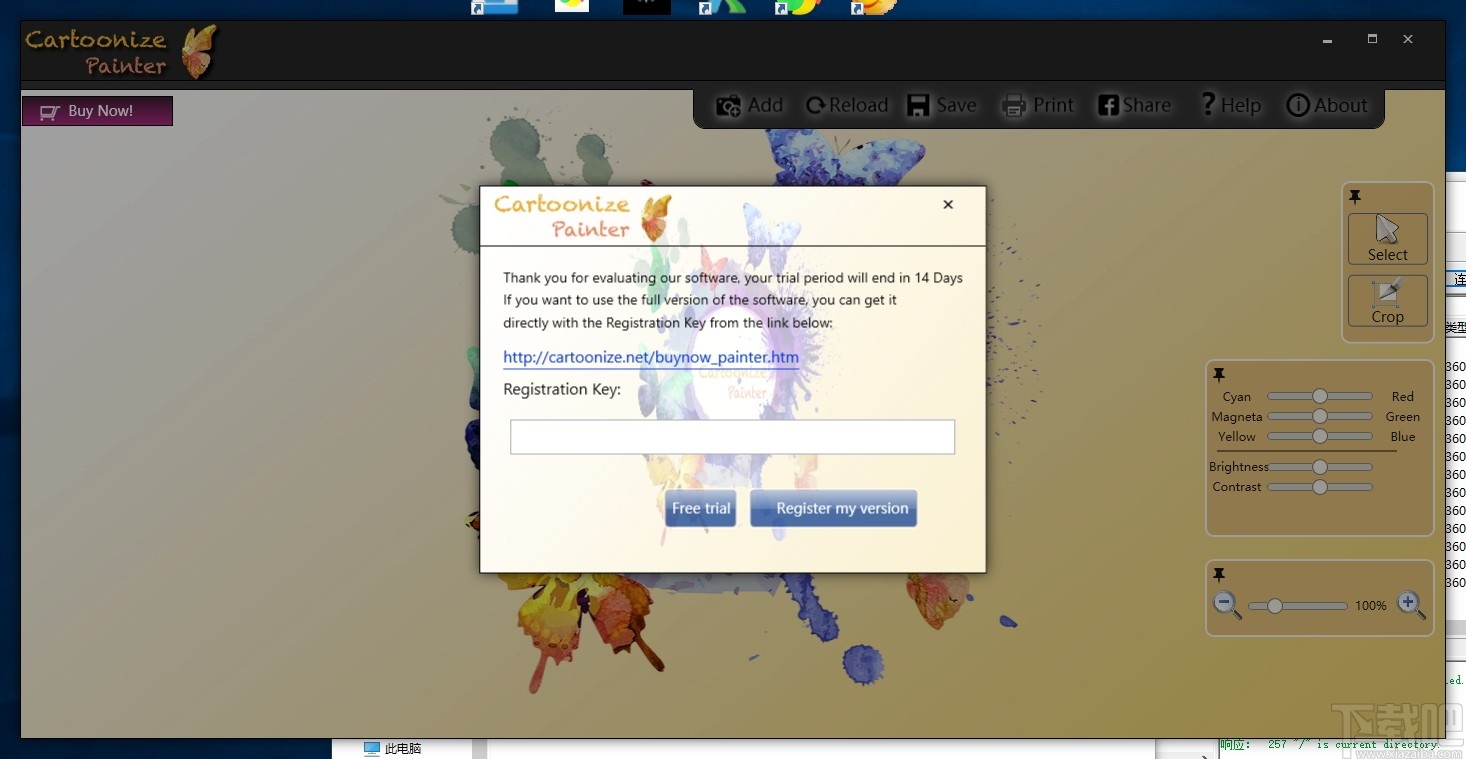The width and height of the screenshot is (1466, 759).
Task: Click the Buy Now! cart button
Action: (97, 111)
